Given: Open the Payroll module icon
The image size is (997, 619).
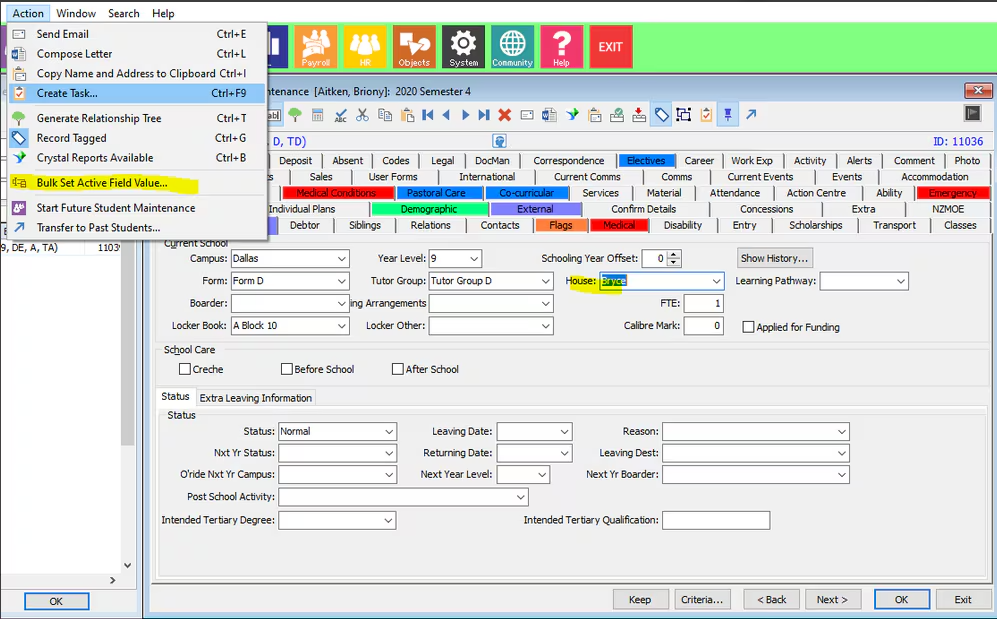Looking at the screenshot, I should click(317, 47).
